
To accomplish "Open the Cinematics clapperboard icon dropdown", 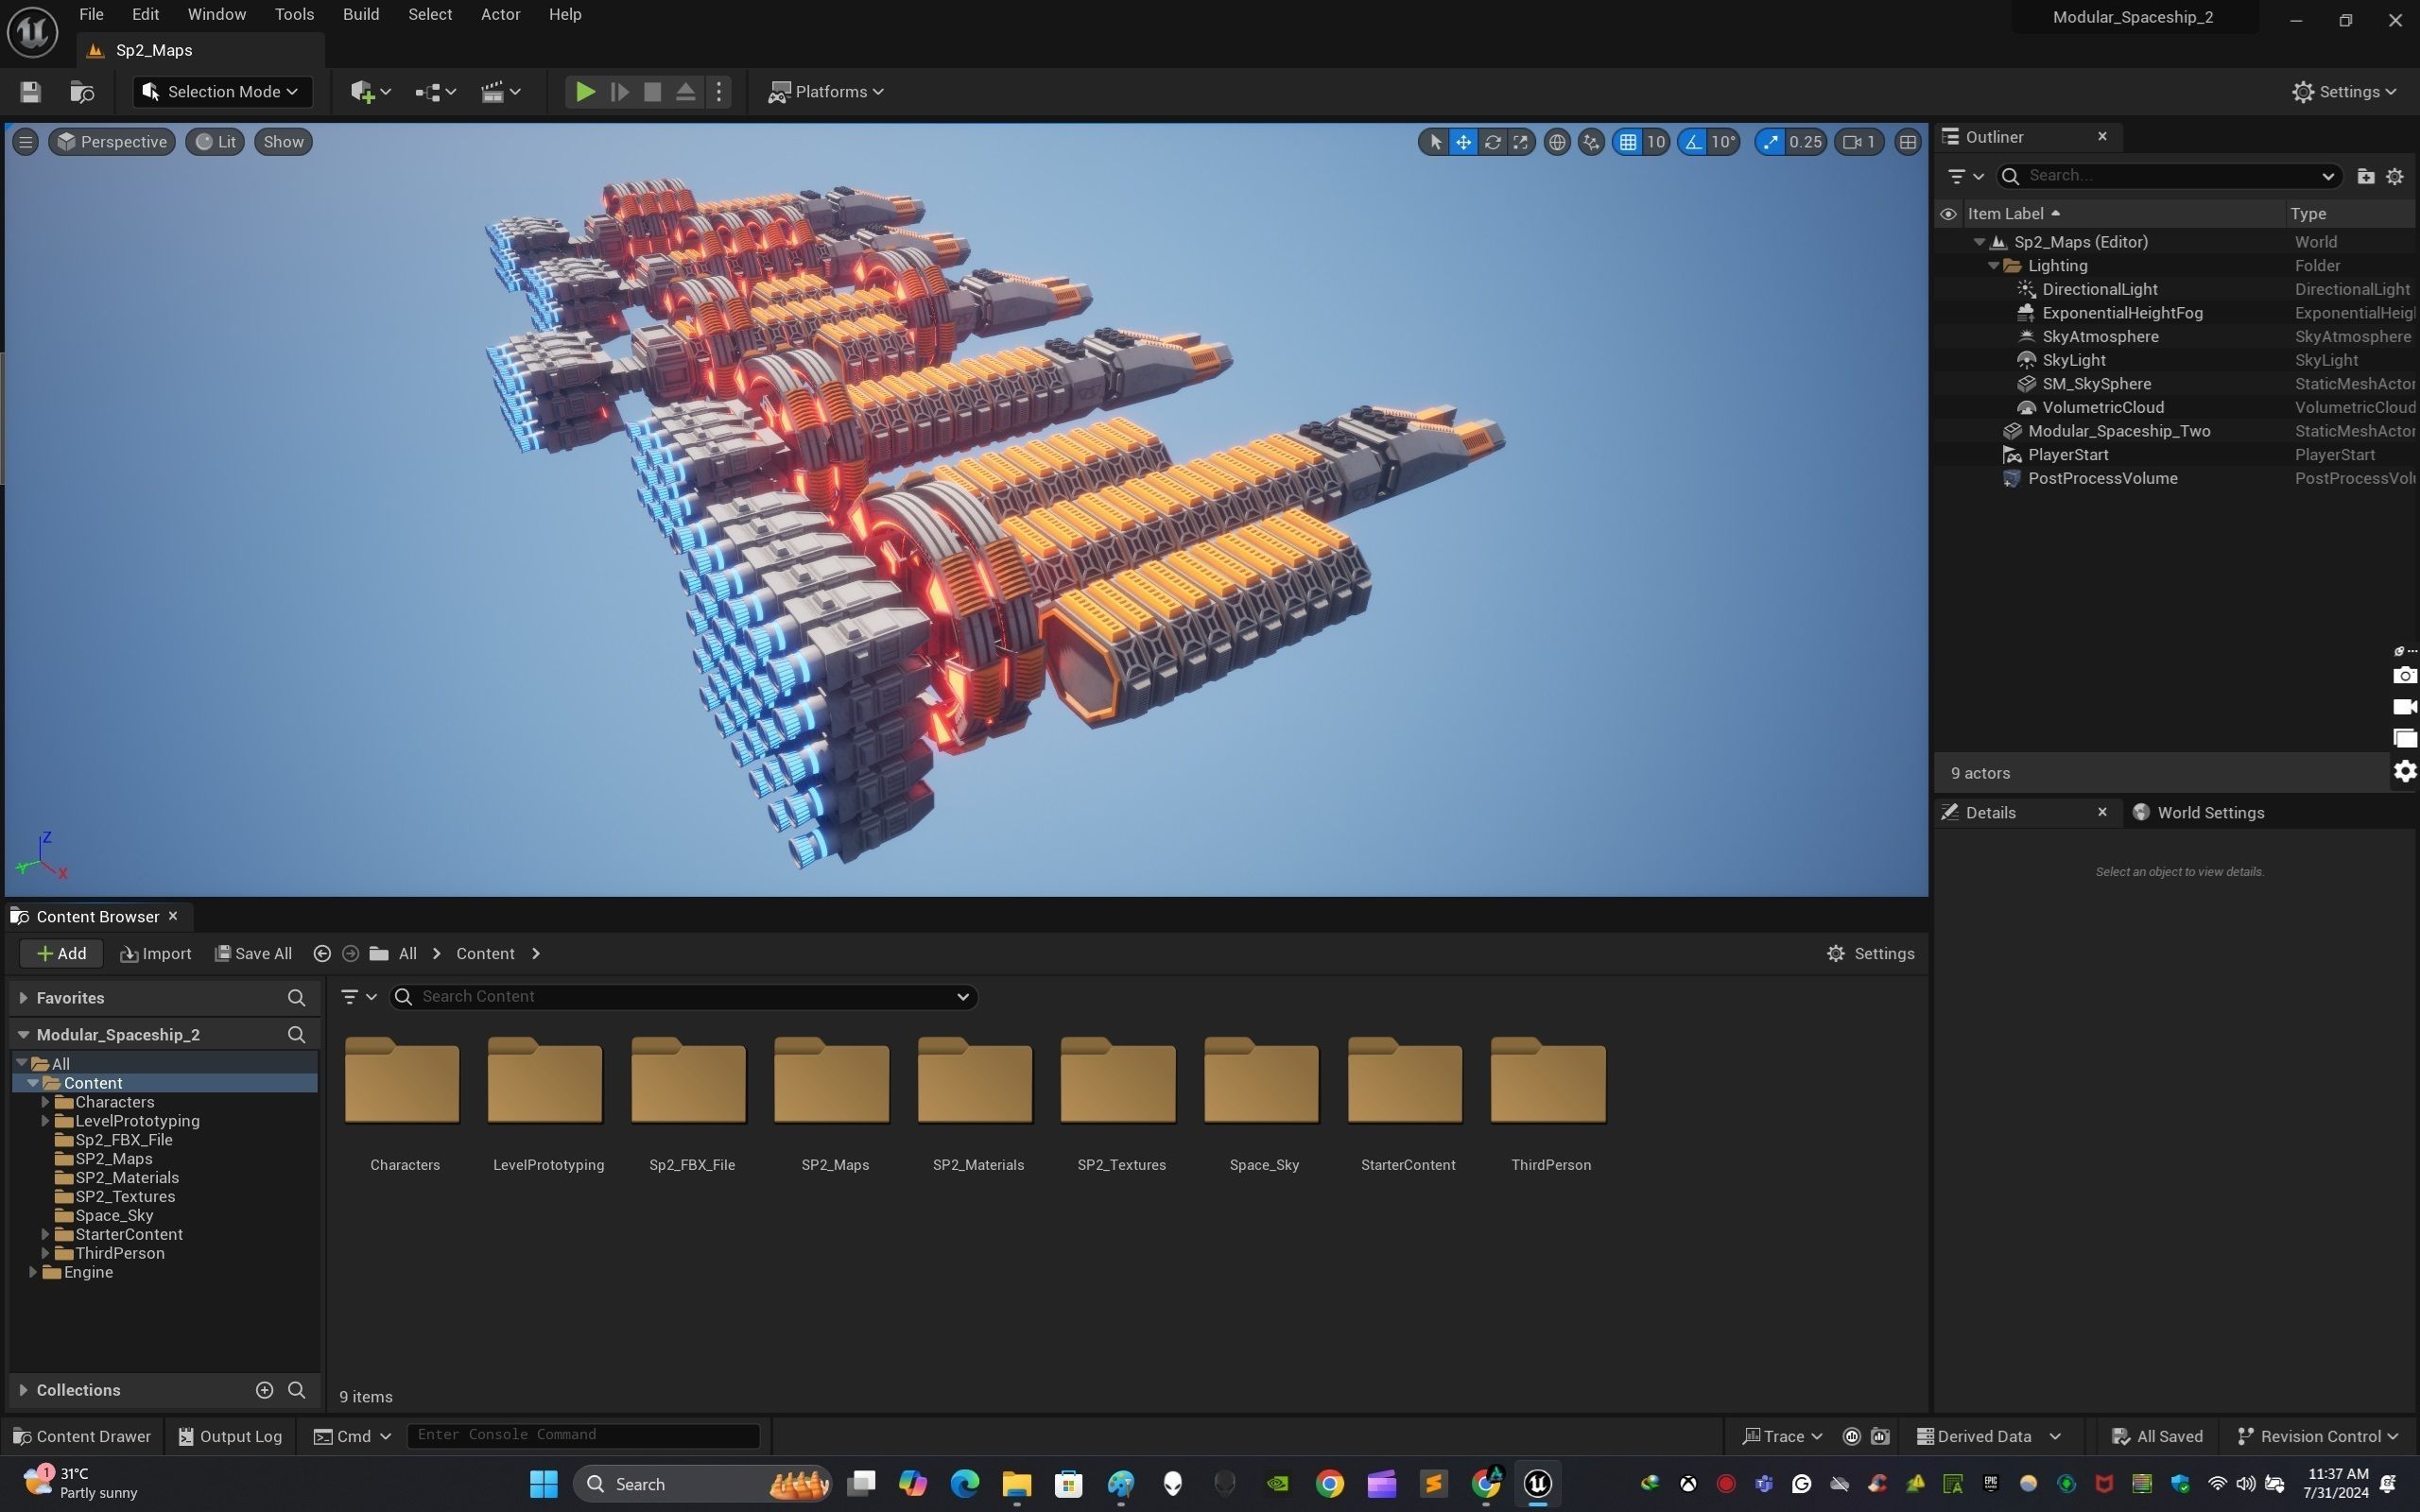I will (500, 92).
